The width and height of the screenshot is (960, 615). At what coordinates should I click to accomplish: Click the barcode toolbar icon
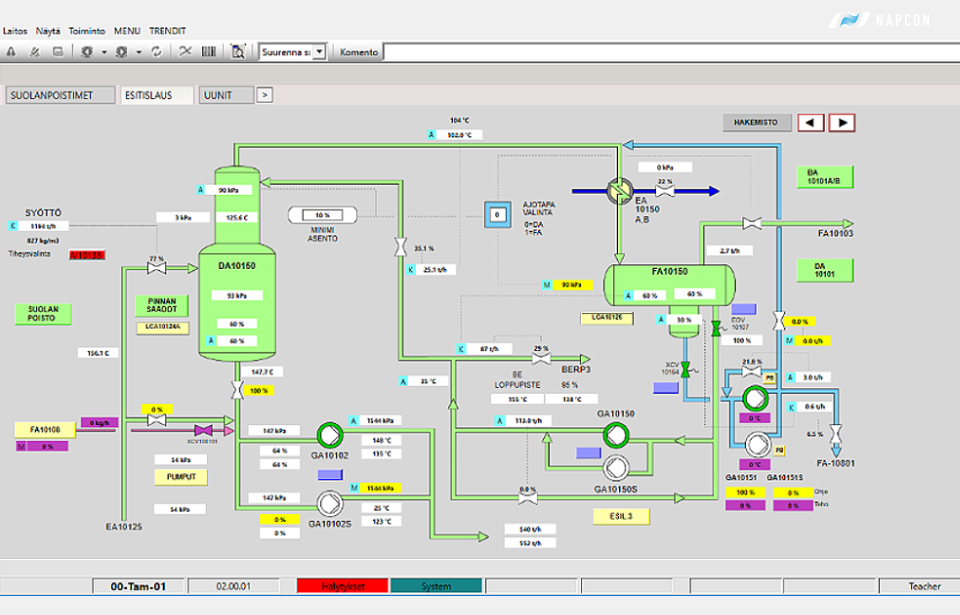pyautogui.click(x=208, y=51)
